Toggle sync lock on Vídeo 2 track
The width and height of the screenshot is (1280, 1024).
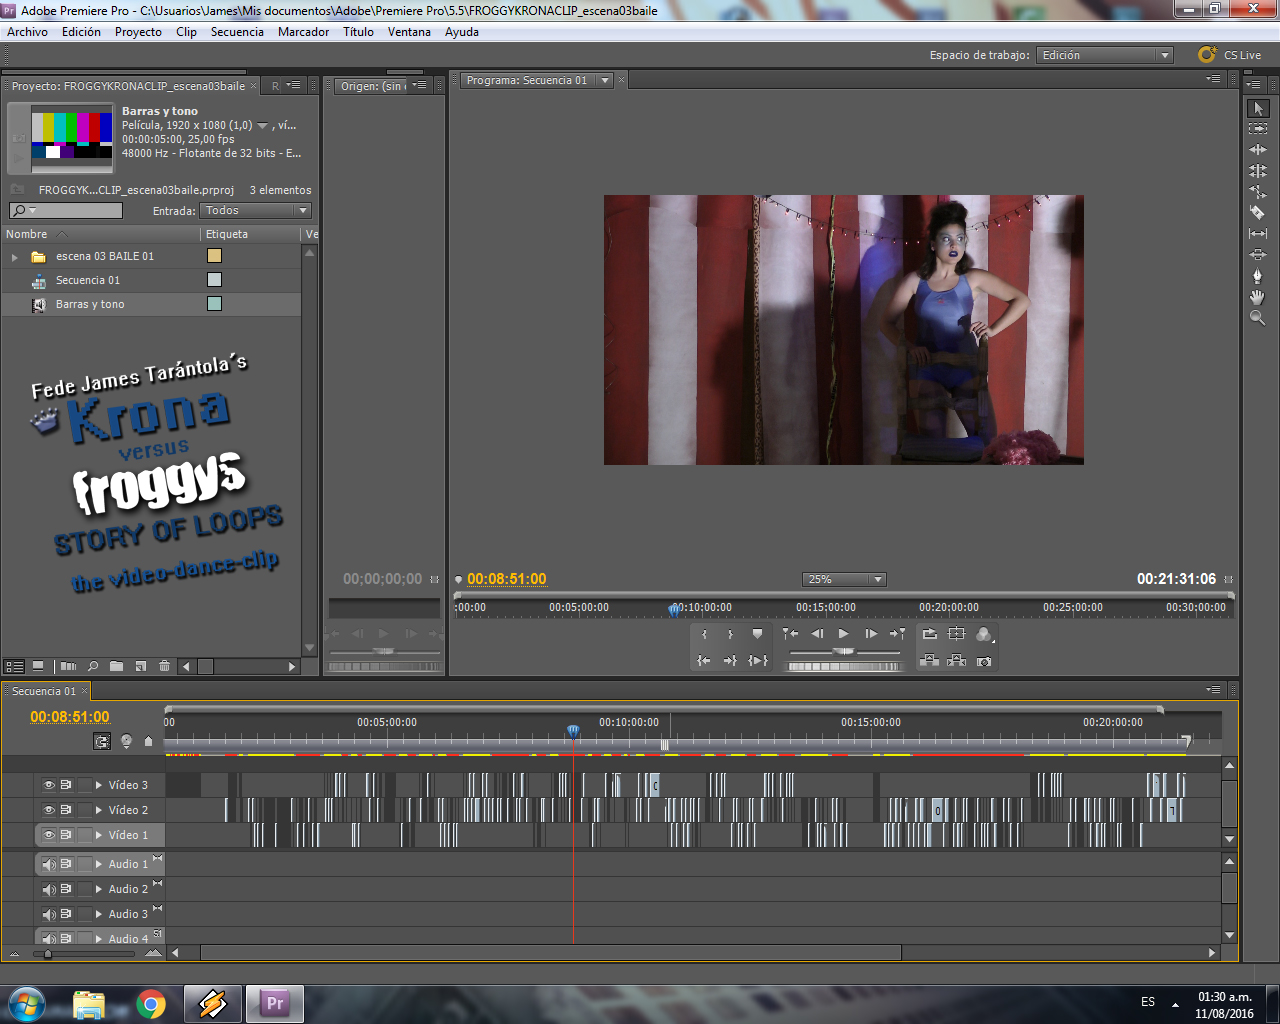(x=66, y=810)
